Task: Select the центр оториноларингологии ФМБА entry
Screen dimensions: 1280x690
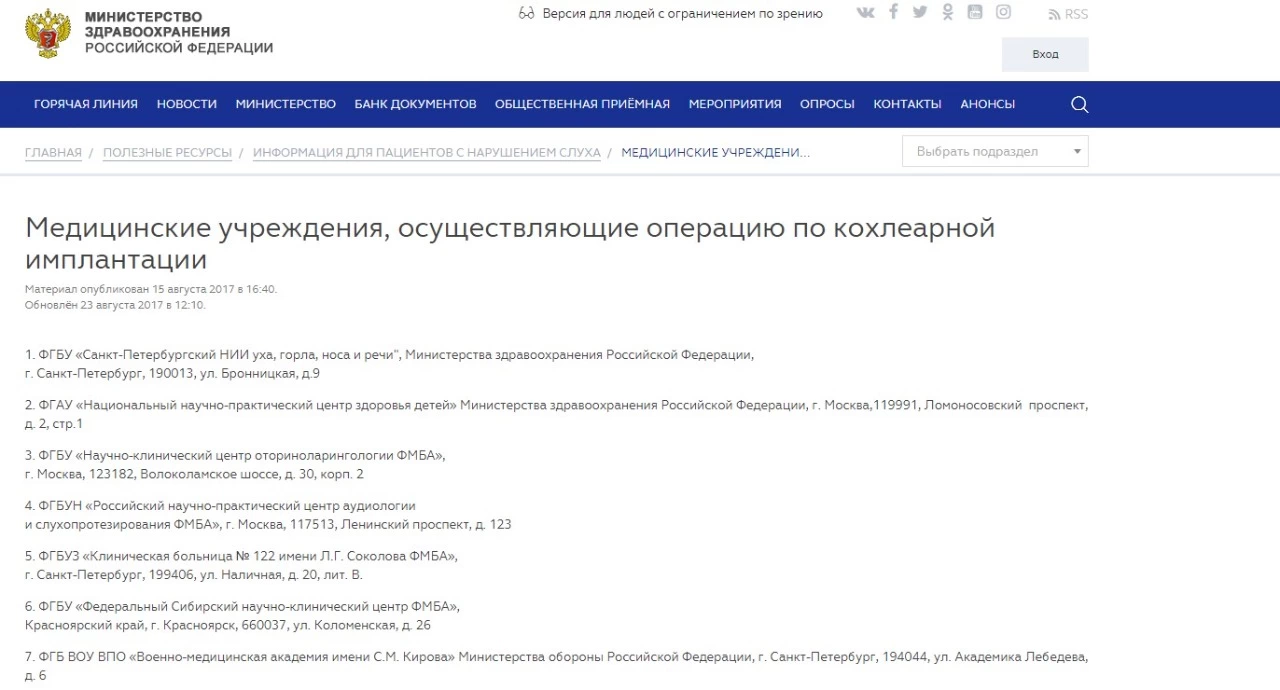Action: [x=235, y=464]
